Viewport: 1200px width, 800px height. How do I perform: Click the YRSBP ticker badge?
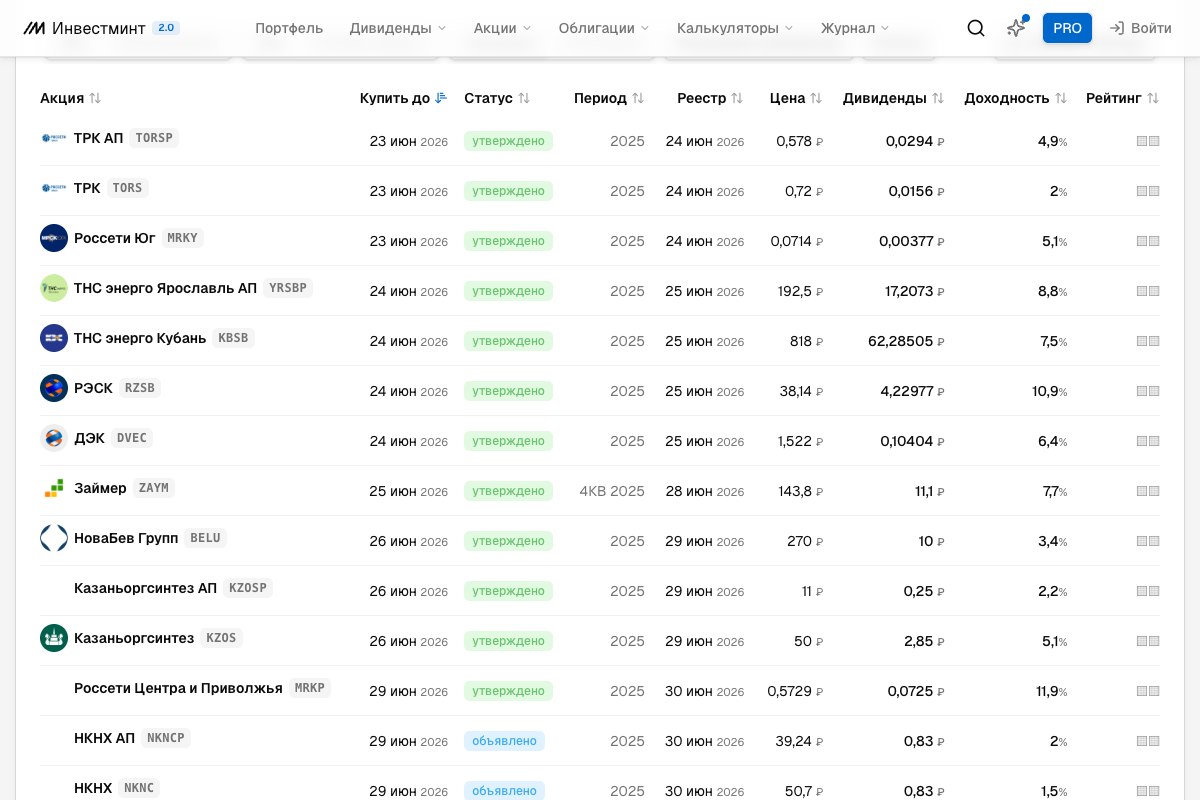pyautogui.click(x=288, y=288)
